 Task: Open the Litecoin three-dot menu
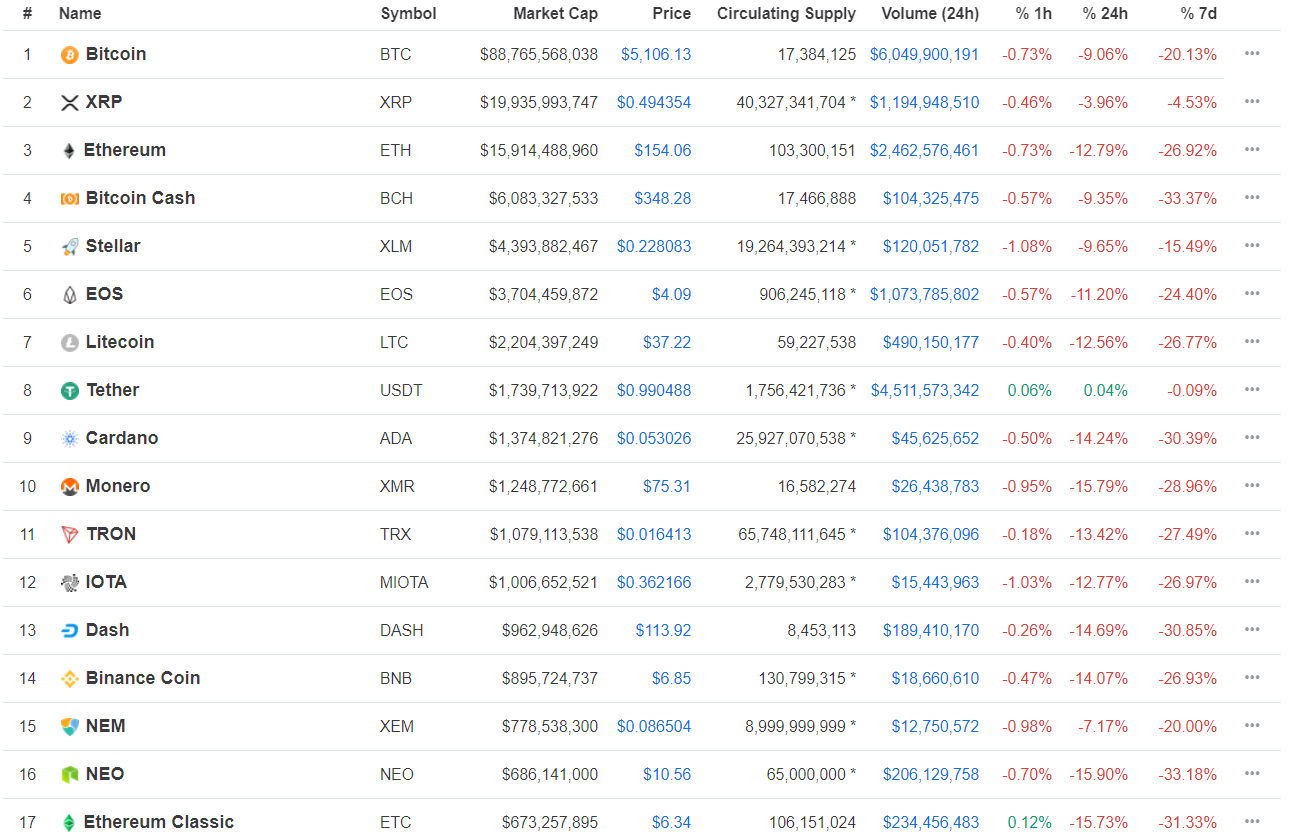[x=1252, y=341]
